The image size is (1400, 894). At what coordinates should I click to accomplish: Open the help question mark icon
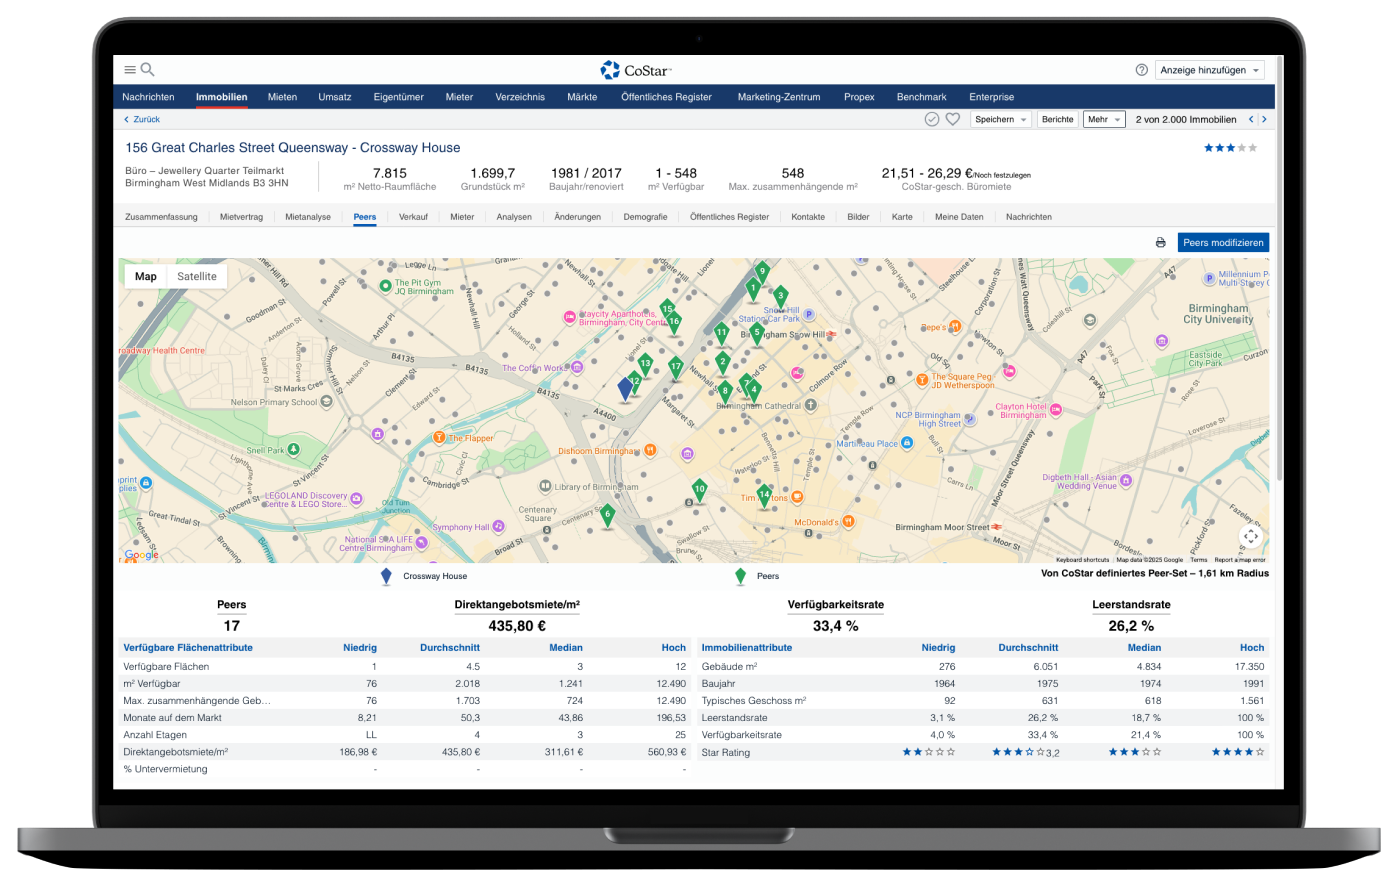pyautogui.click(x=1142, y=70)
